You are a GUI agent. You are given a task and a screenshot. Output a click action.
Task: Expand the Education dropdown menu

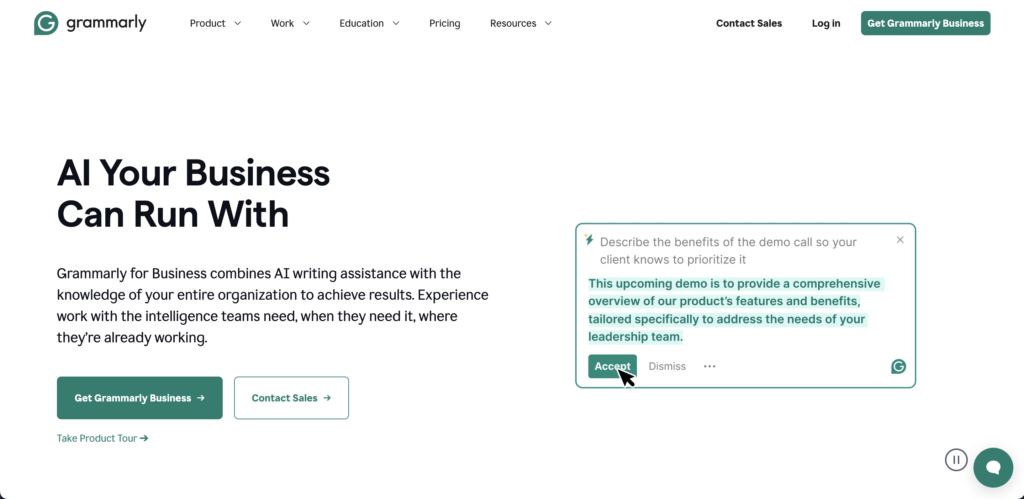pos(369,23)
